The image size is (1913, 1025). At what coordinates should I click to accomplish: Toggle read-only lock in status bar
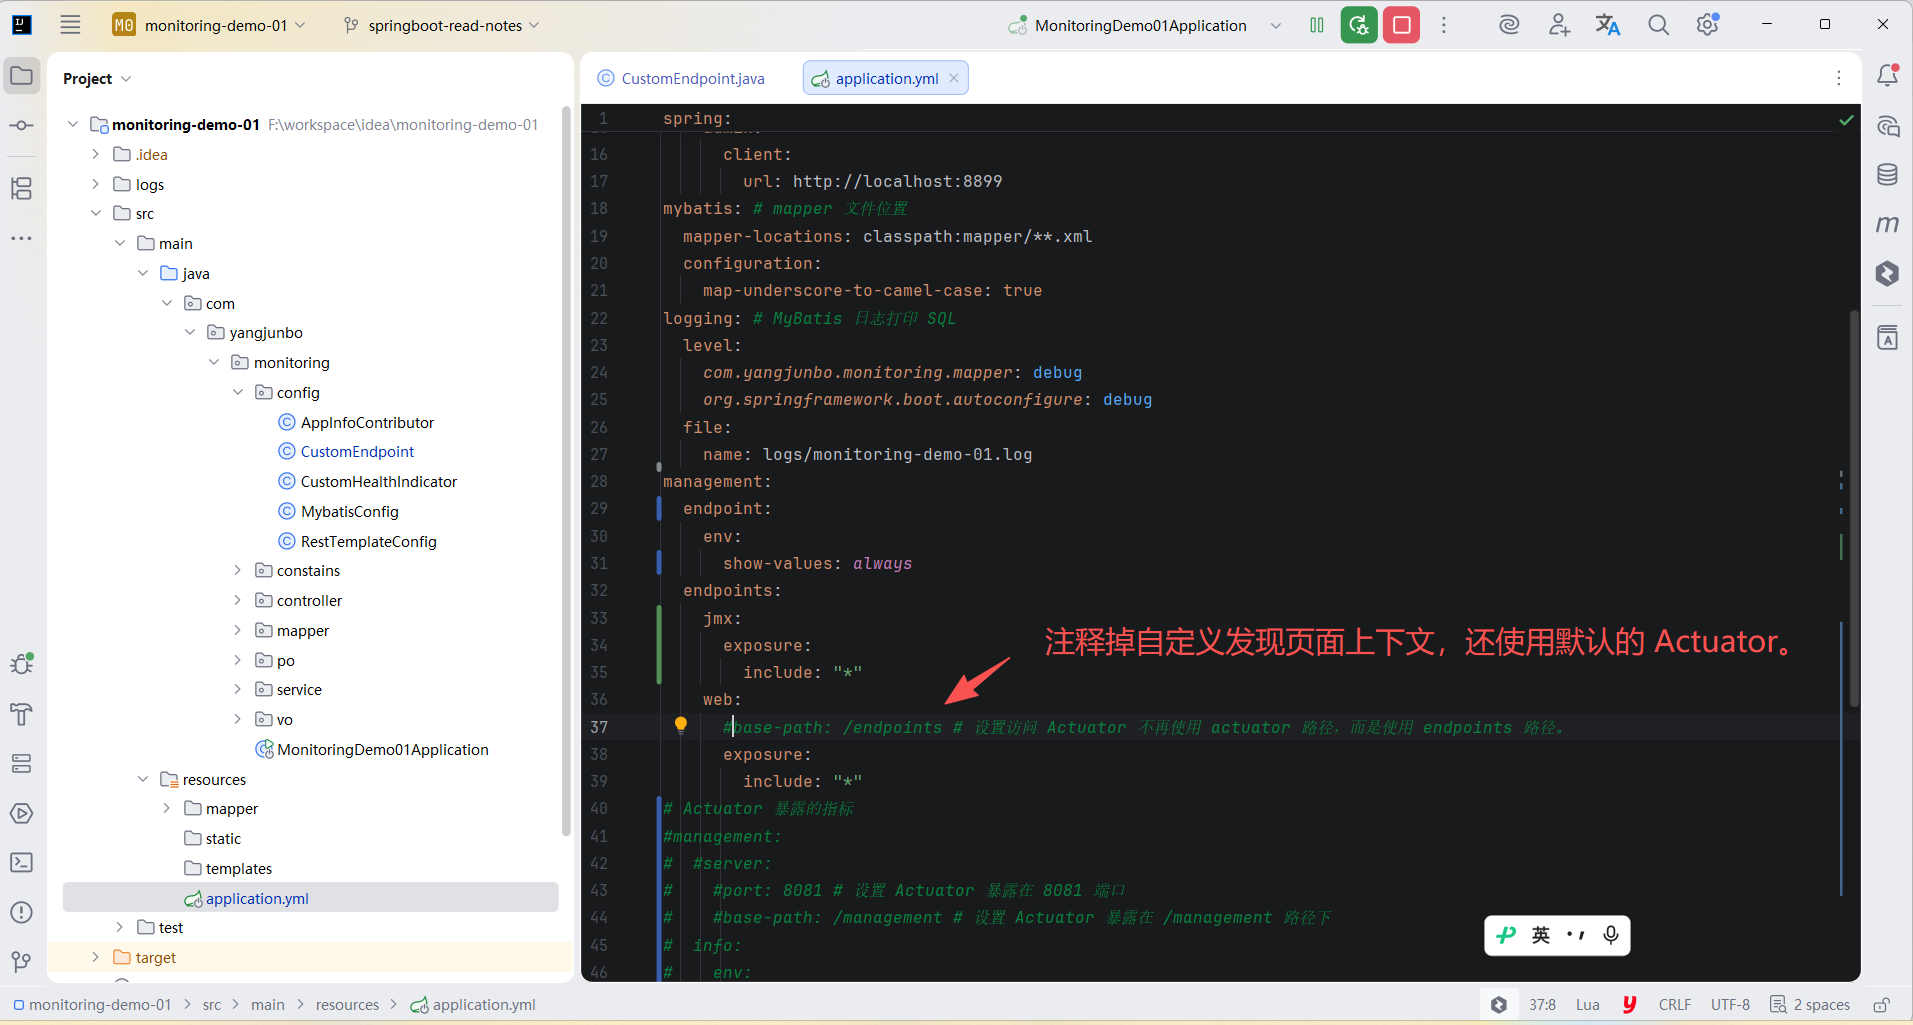pyautogui.click(x=1882, y=1004)
